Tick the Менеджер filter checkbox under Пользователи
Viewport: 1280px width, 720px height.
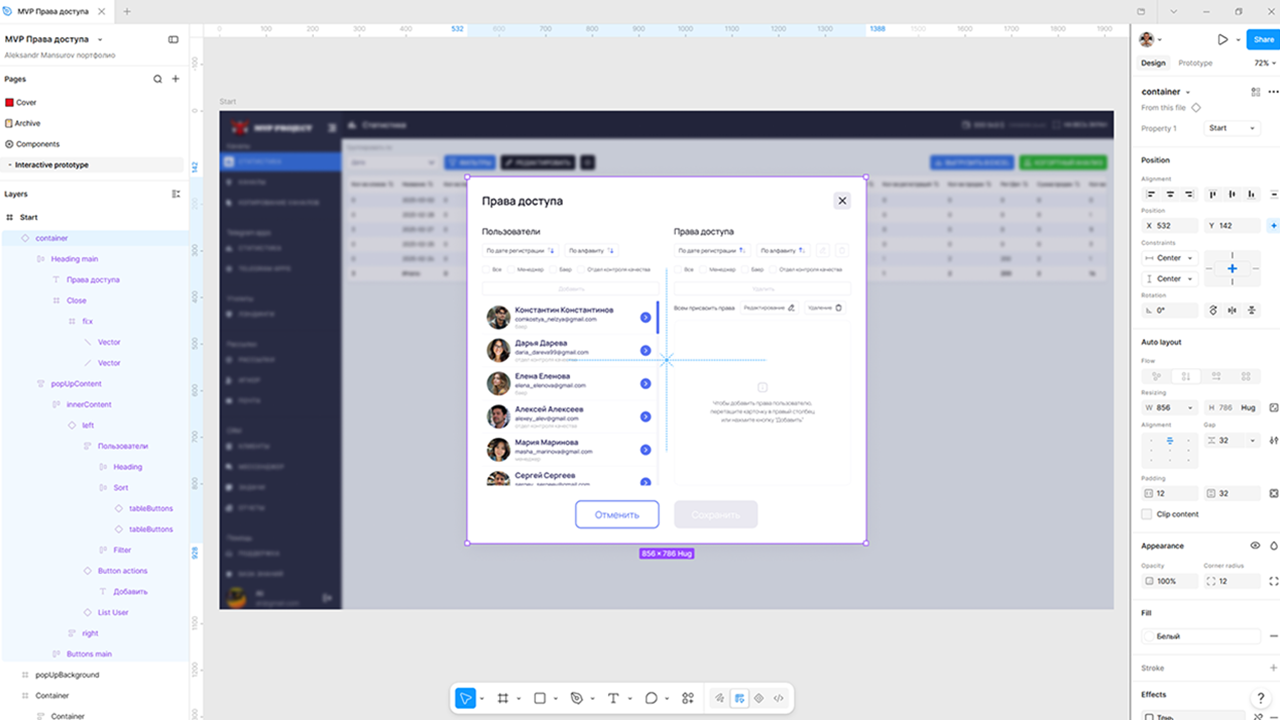click(513, 270)
